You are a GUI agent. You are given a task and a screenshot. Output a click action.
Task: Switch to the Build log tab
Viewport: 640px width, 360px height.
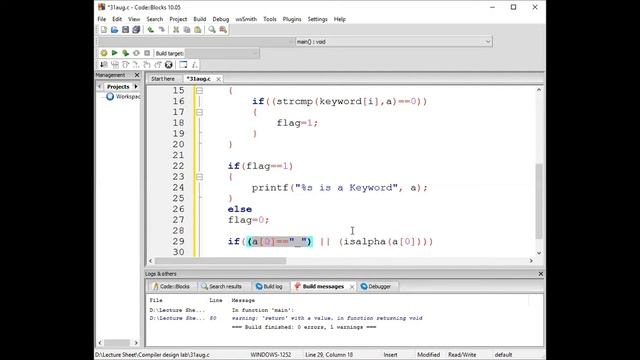coord(269,287)
